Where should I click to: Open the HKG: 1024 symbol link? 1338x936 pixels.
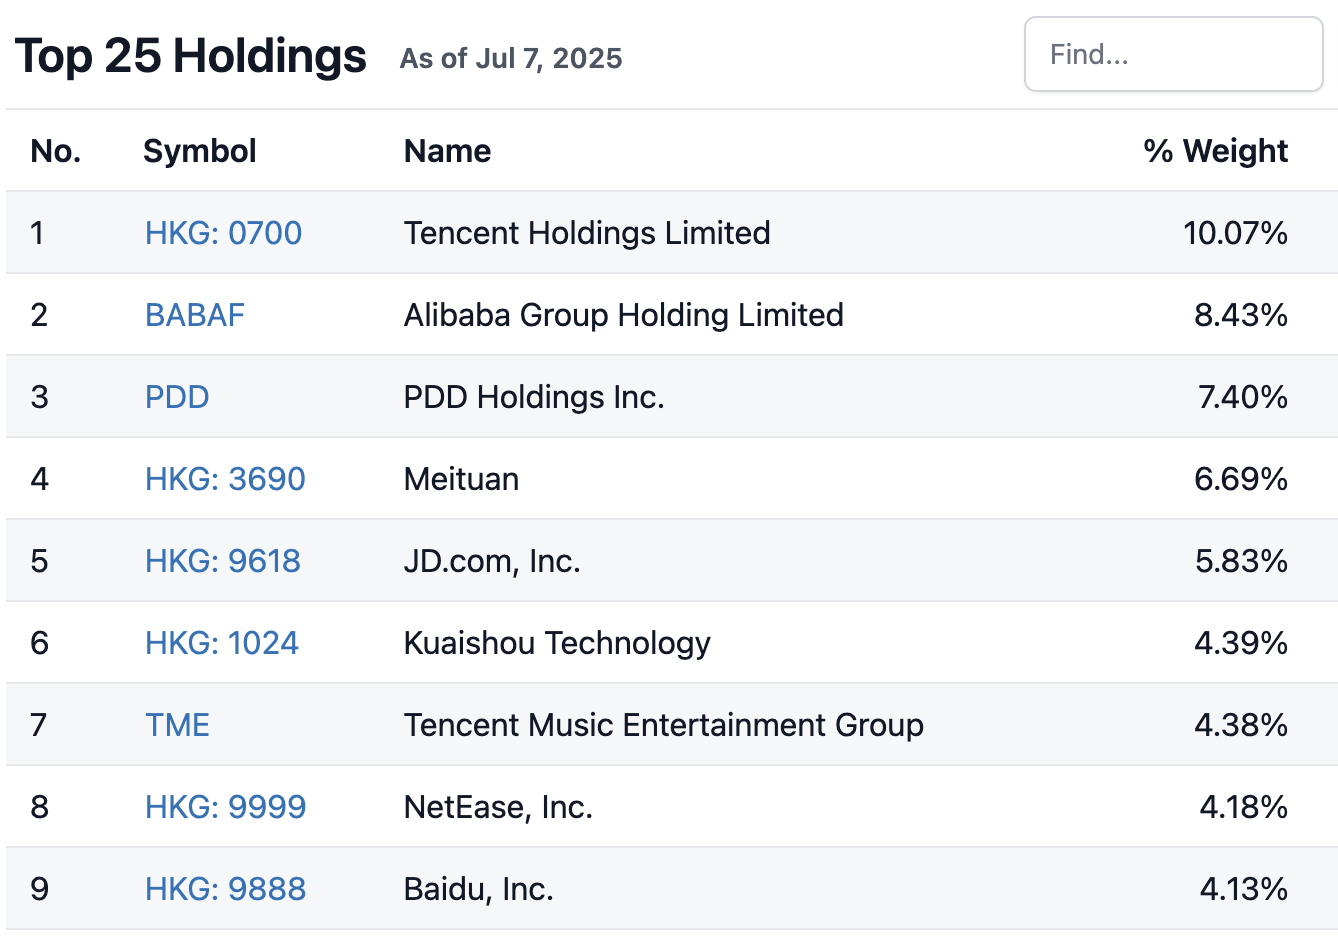pos(222,643)
